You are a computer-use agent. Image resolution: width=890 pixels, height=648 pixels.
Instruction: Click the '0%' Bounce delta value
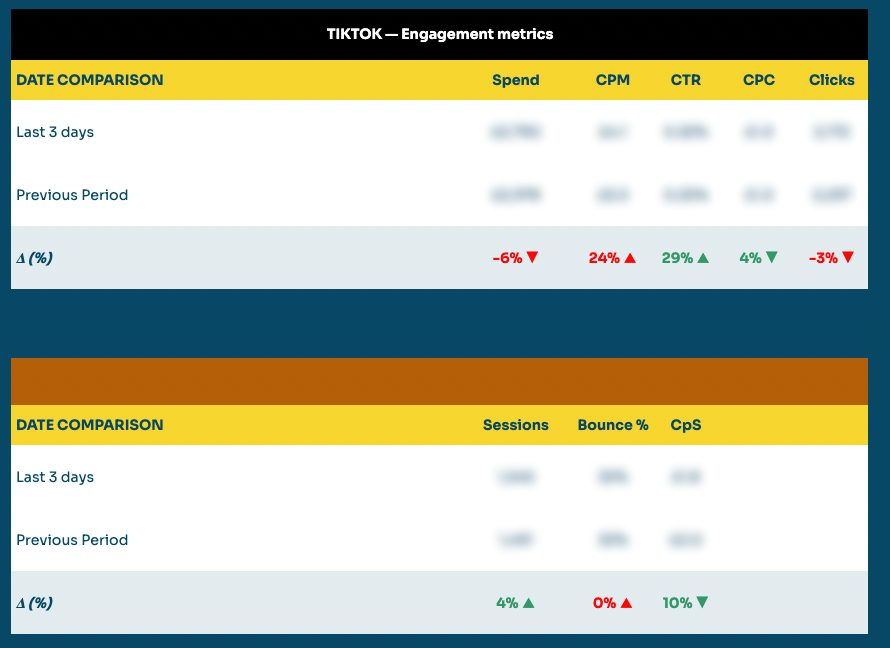pyautogui.click(x=604, y=603)
